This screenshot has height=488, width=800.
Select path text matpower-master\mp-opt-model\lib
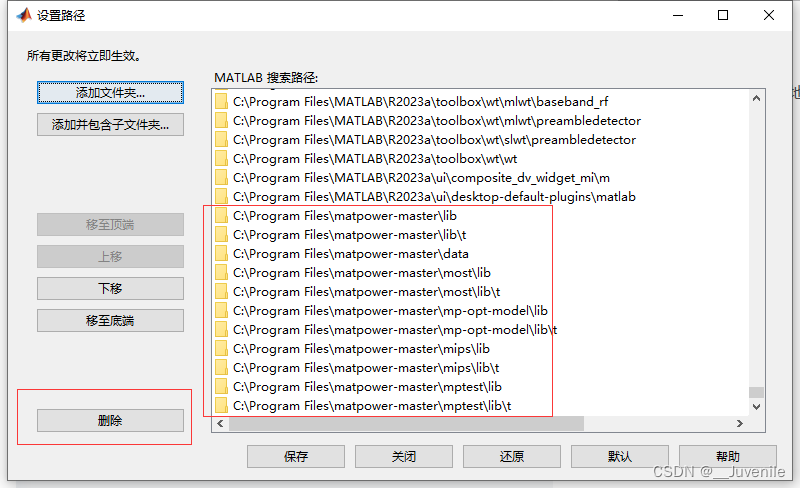click(x=390, y=311)
